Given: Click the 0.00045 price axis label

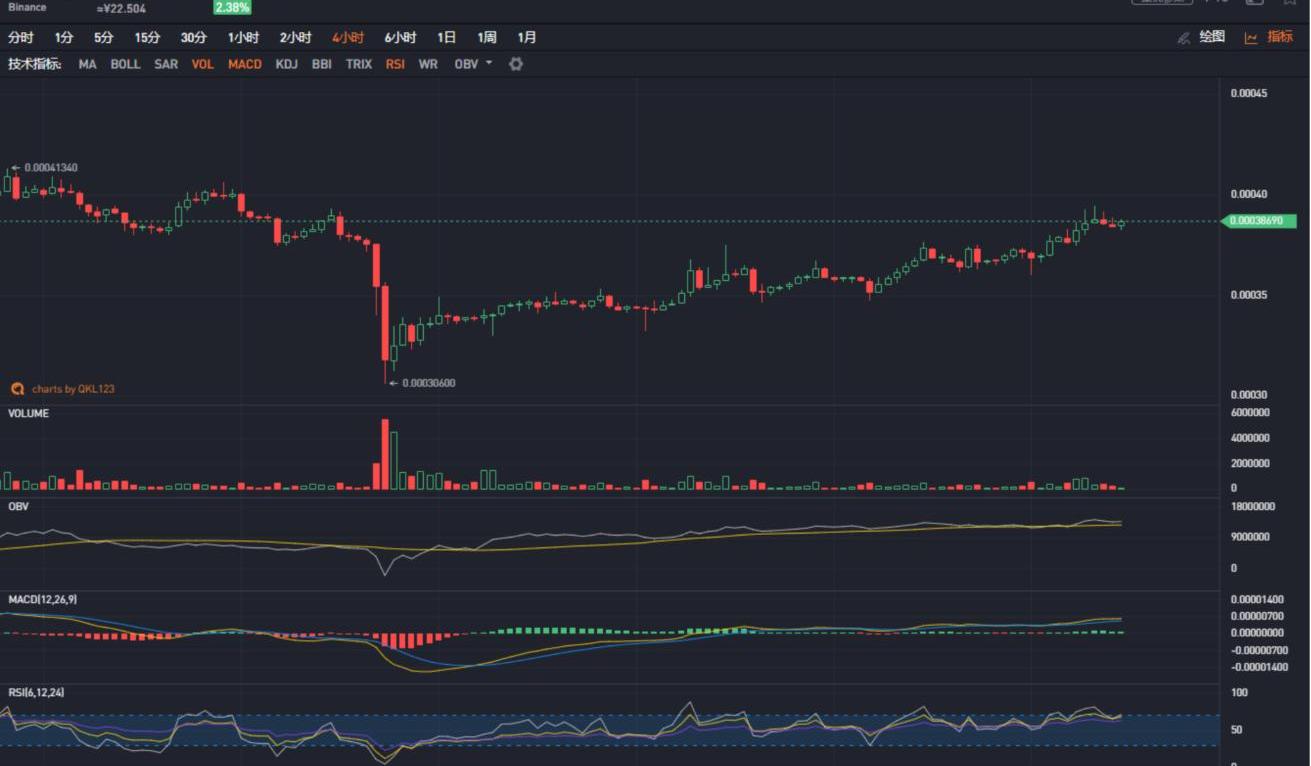Looking at the screenshot, I should 1249,93.
